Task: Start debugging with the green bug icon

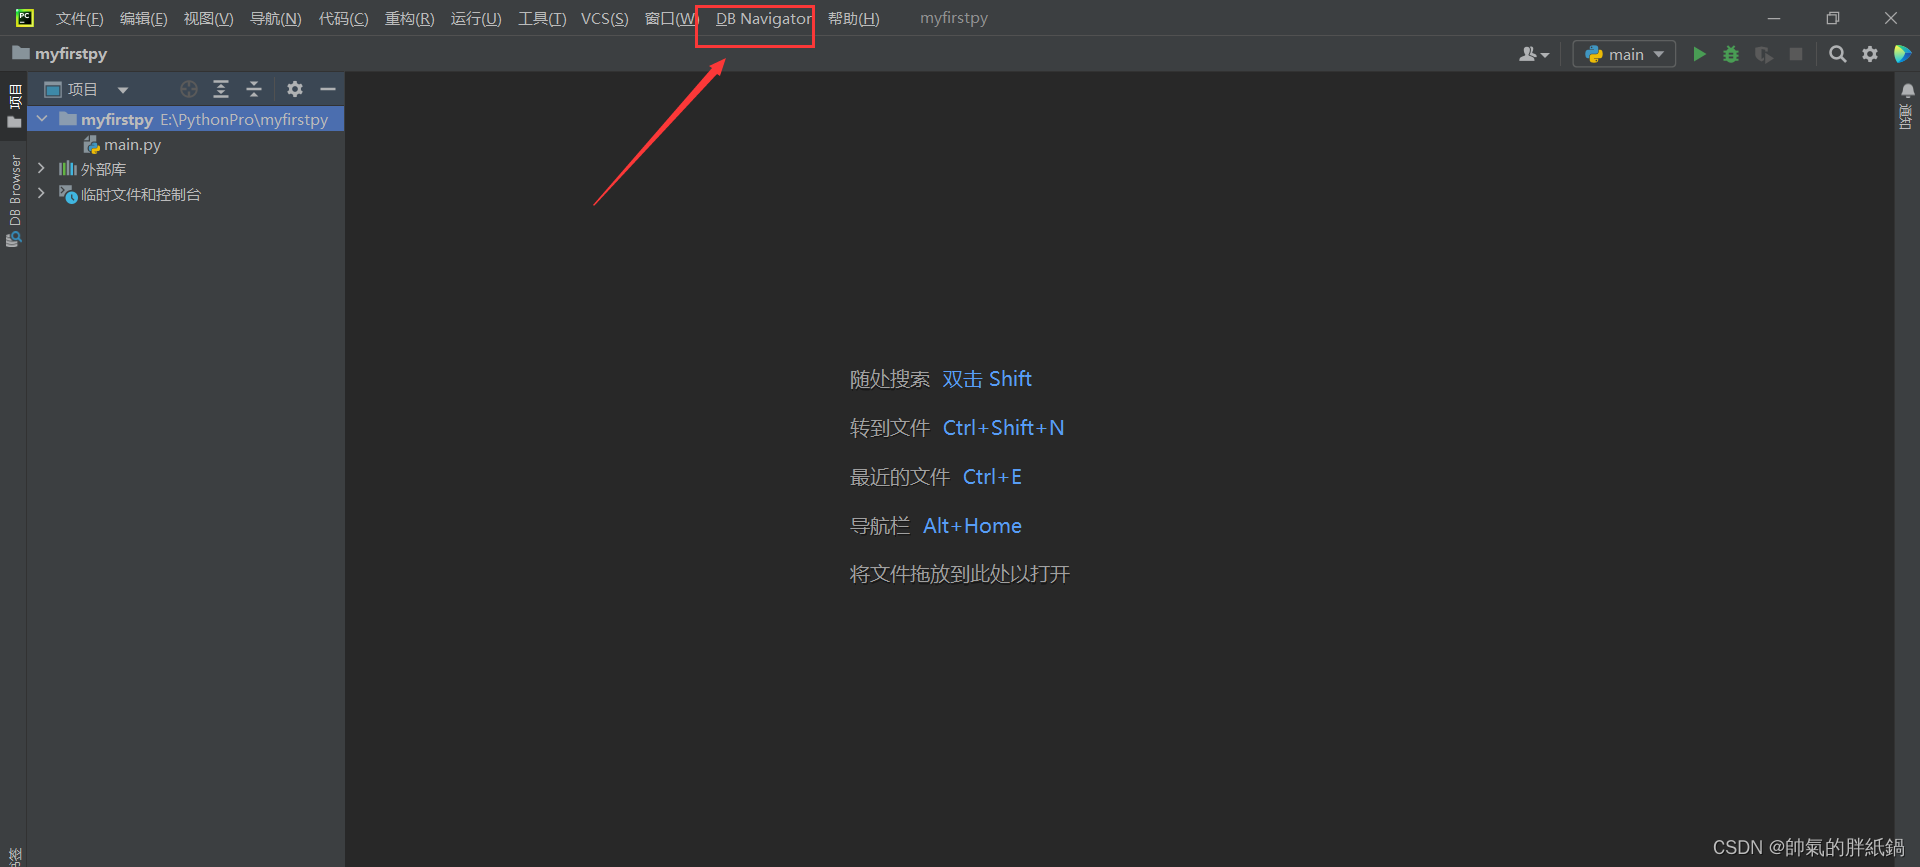Action: [x=1731, y=54]
